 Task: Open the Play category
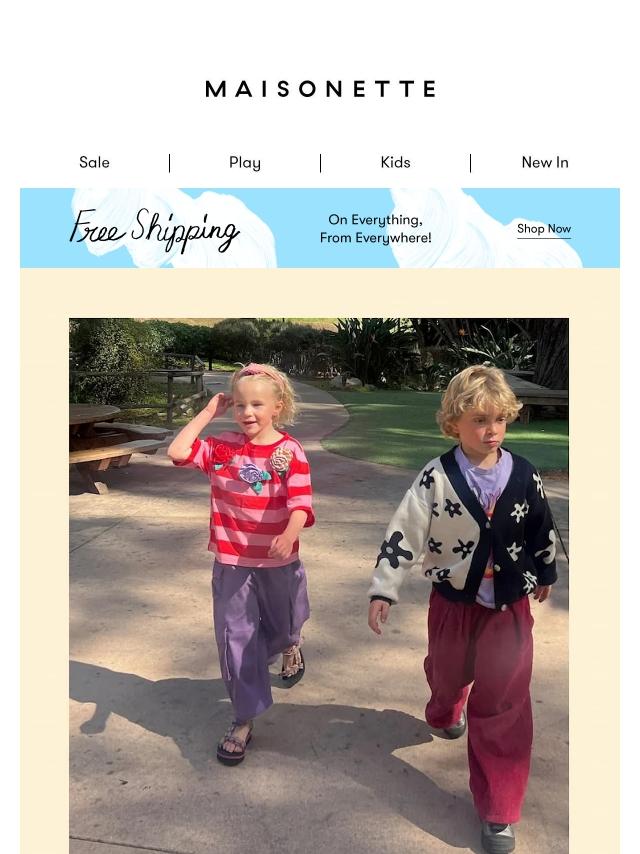pyautogui.click(x=245, y=163)
